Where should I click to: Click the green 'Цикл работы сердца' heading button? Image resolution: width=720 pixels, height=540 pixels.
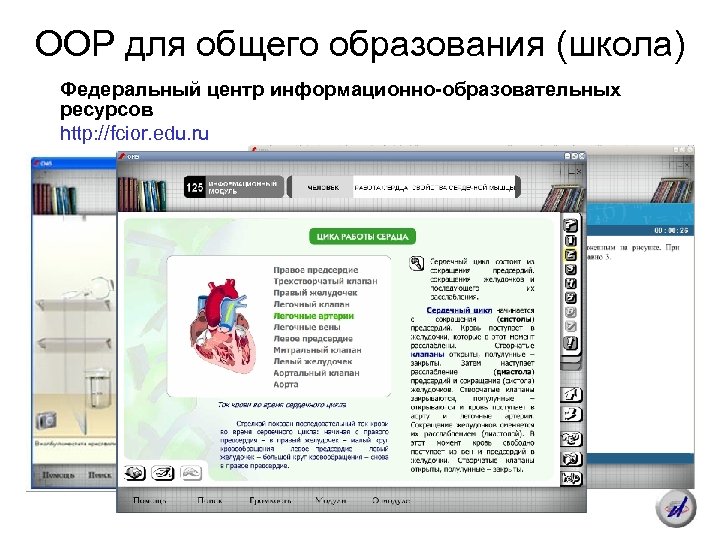tap(362, 236)
